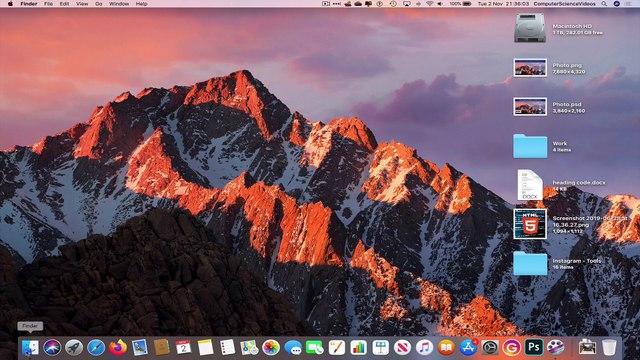The image size is (640, 360).
Task: Select the Photo.png thumbnail on desktop
Action: [530, 68]
